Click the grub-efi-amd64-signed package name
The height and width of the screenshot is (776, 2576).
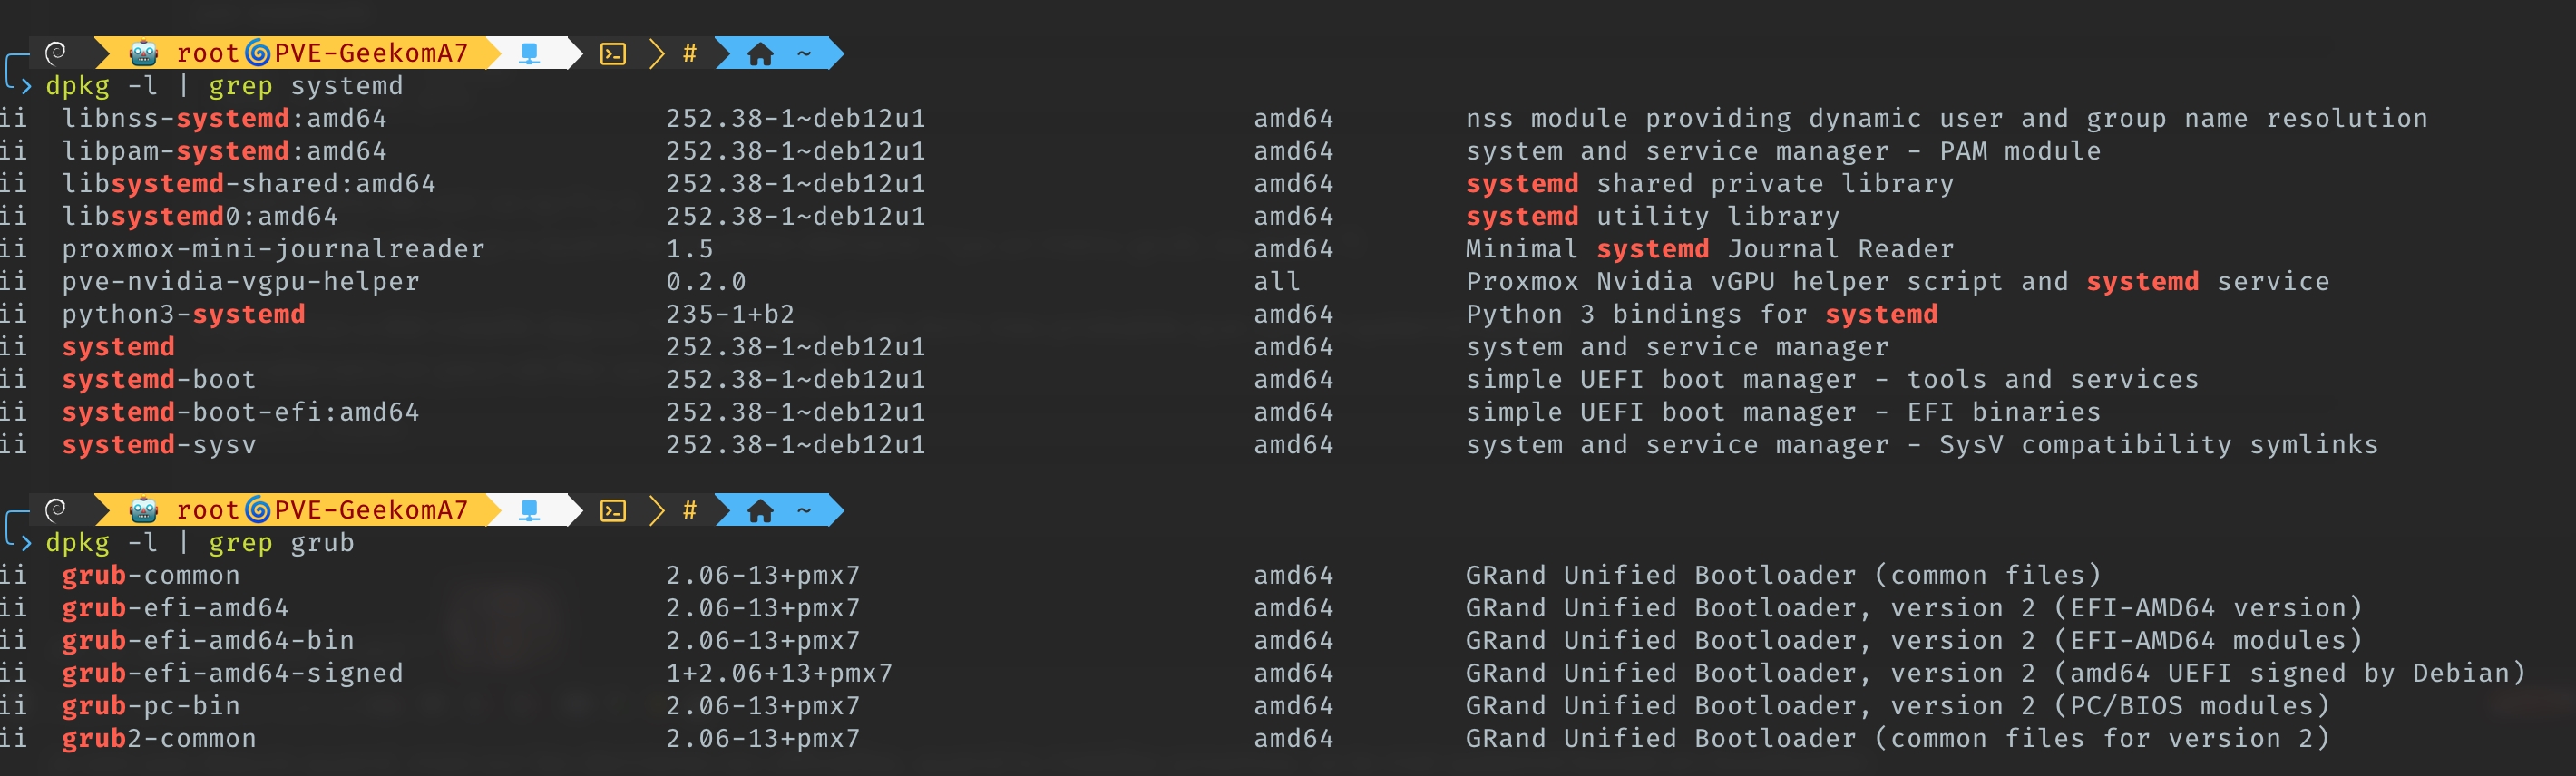[232, 673]
